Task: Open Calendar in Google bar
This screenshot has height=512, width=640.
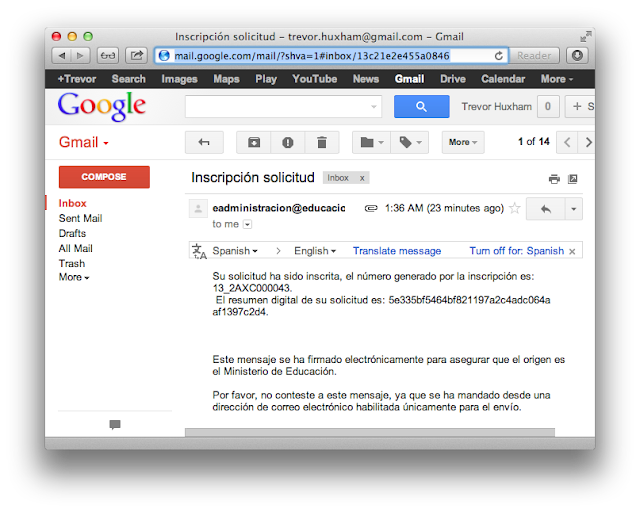Action: [x=503, y=79]
